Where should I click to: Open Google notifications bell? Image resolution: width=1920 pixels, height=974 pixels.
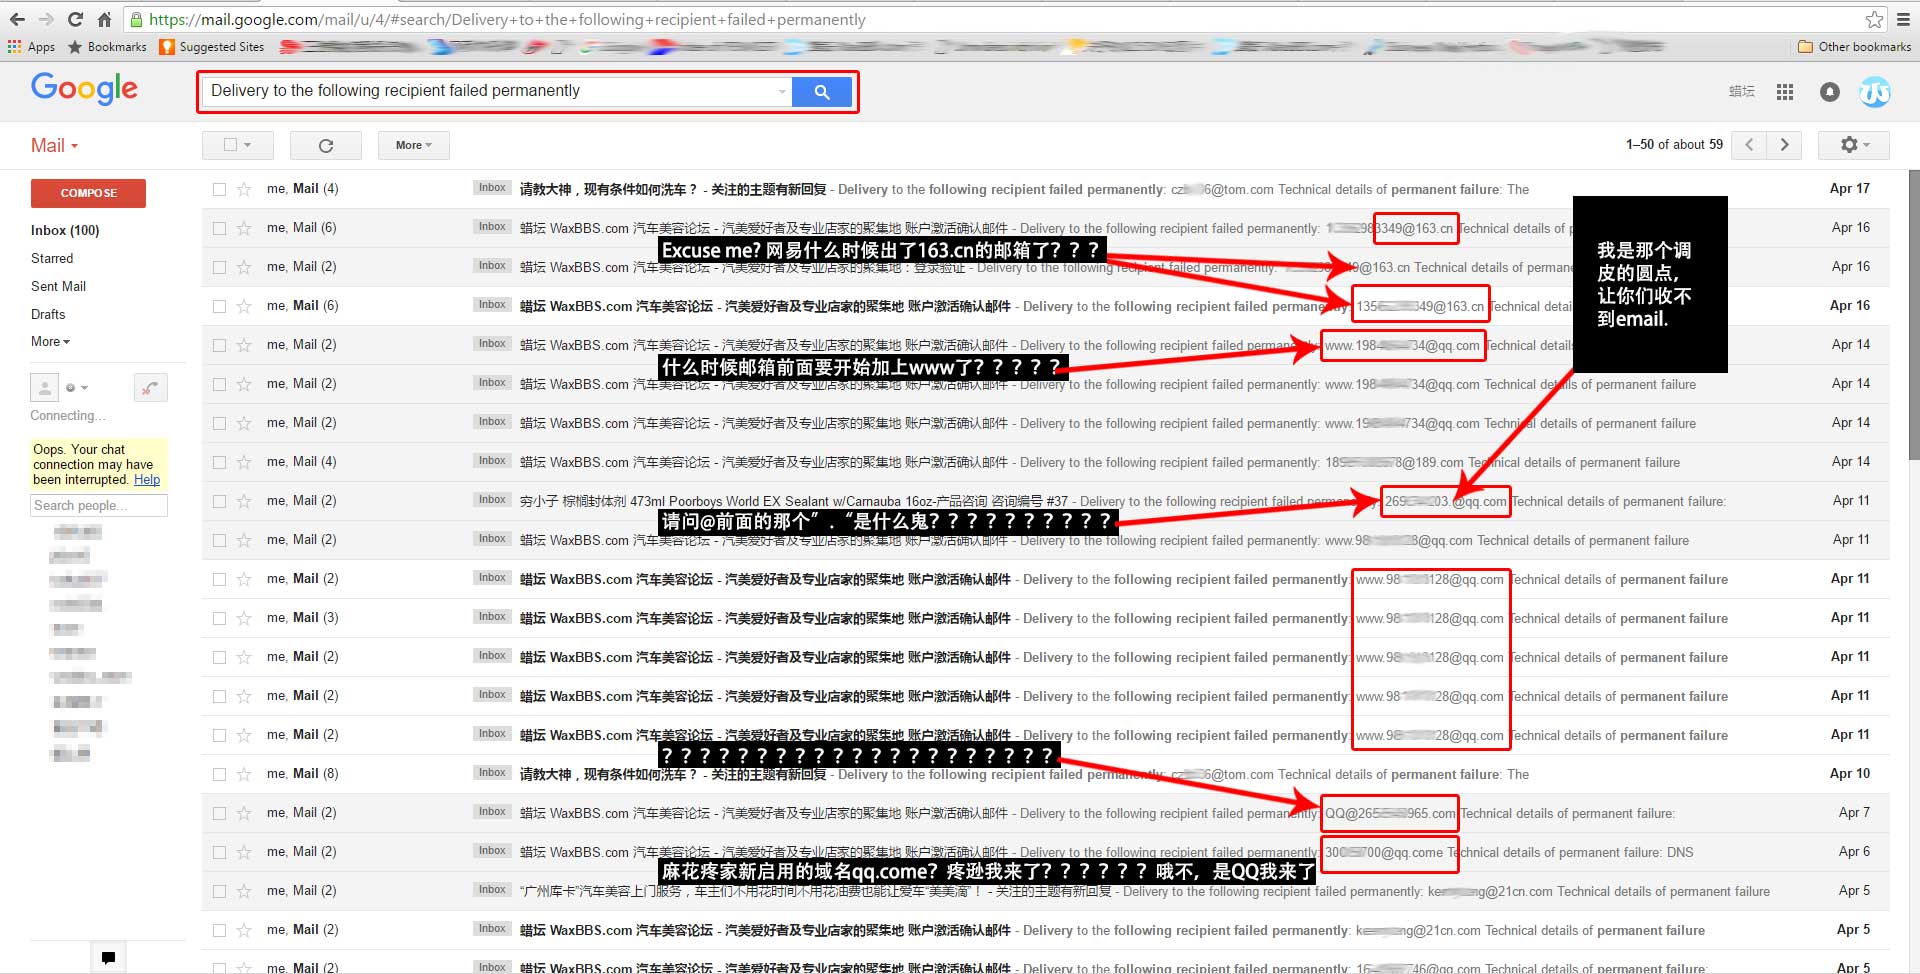1829,92
